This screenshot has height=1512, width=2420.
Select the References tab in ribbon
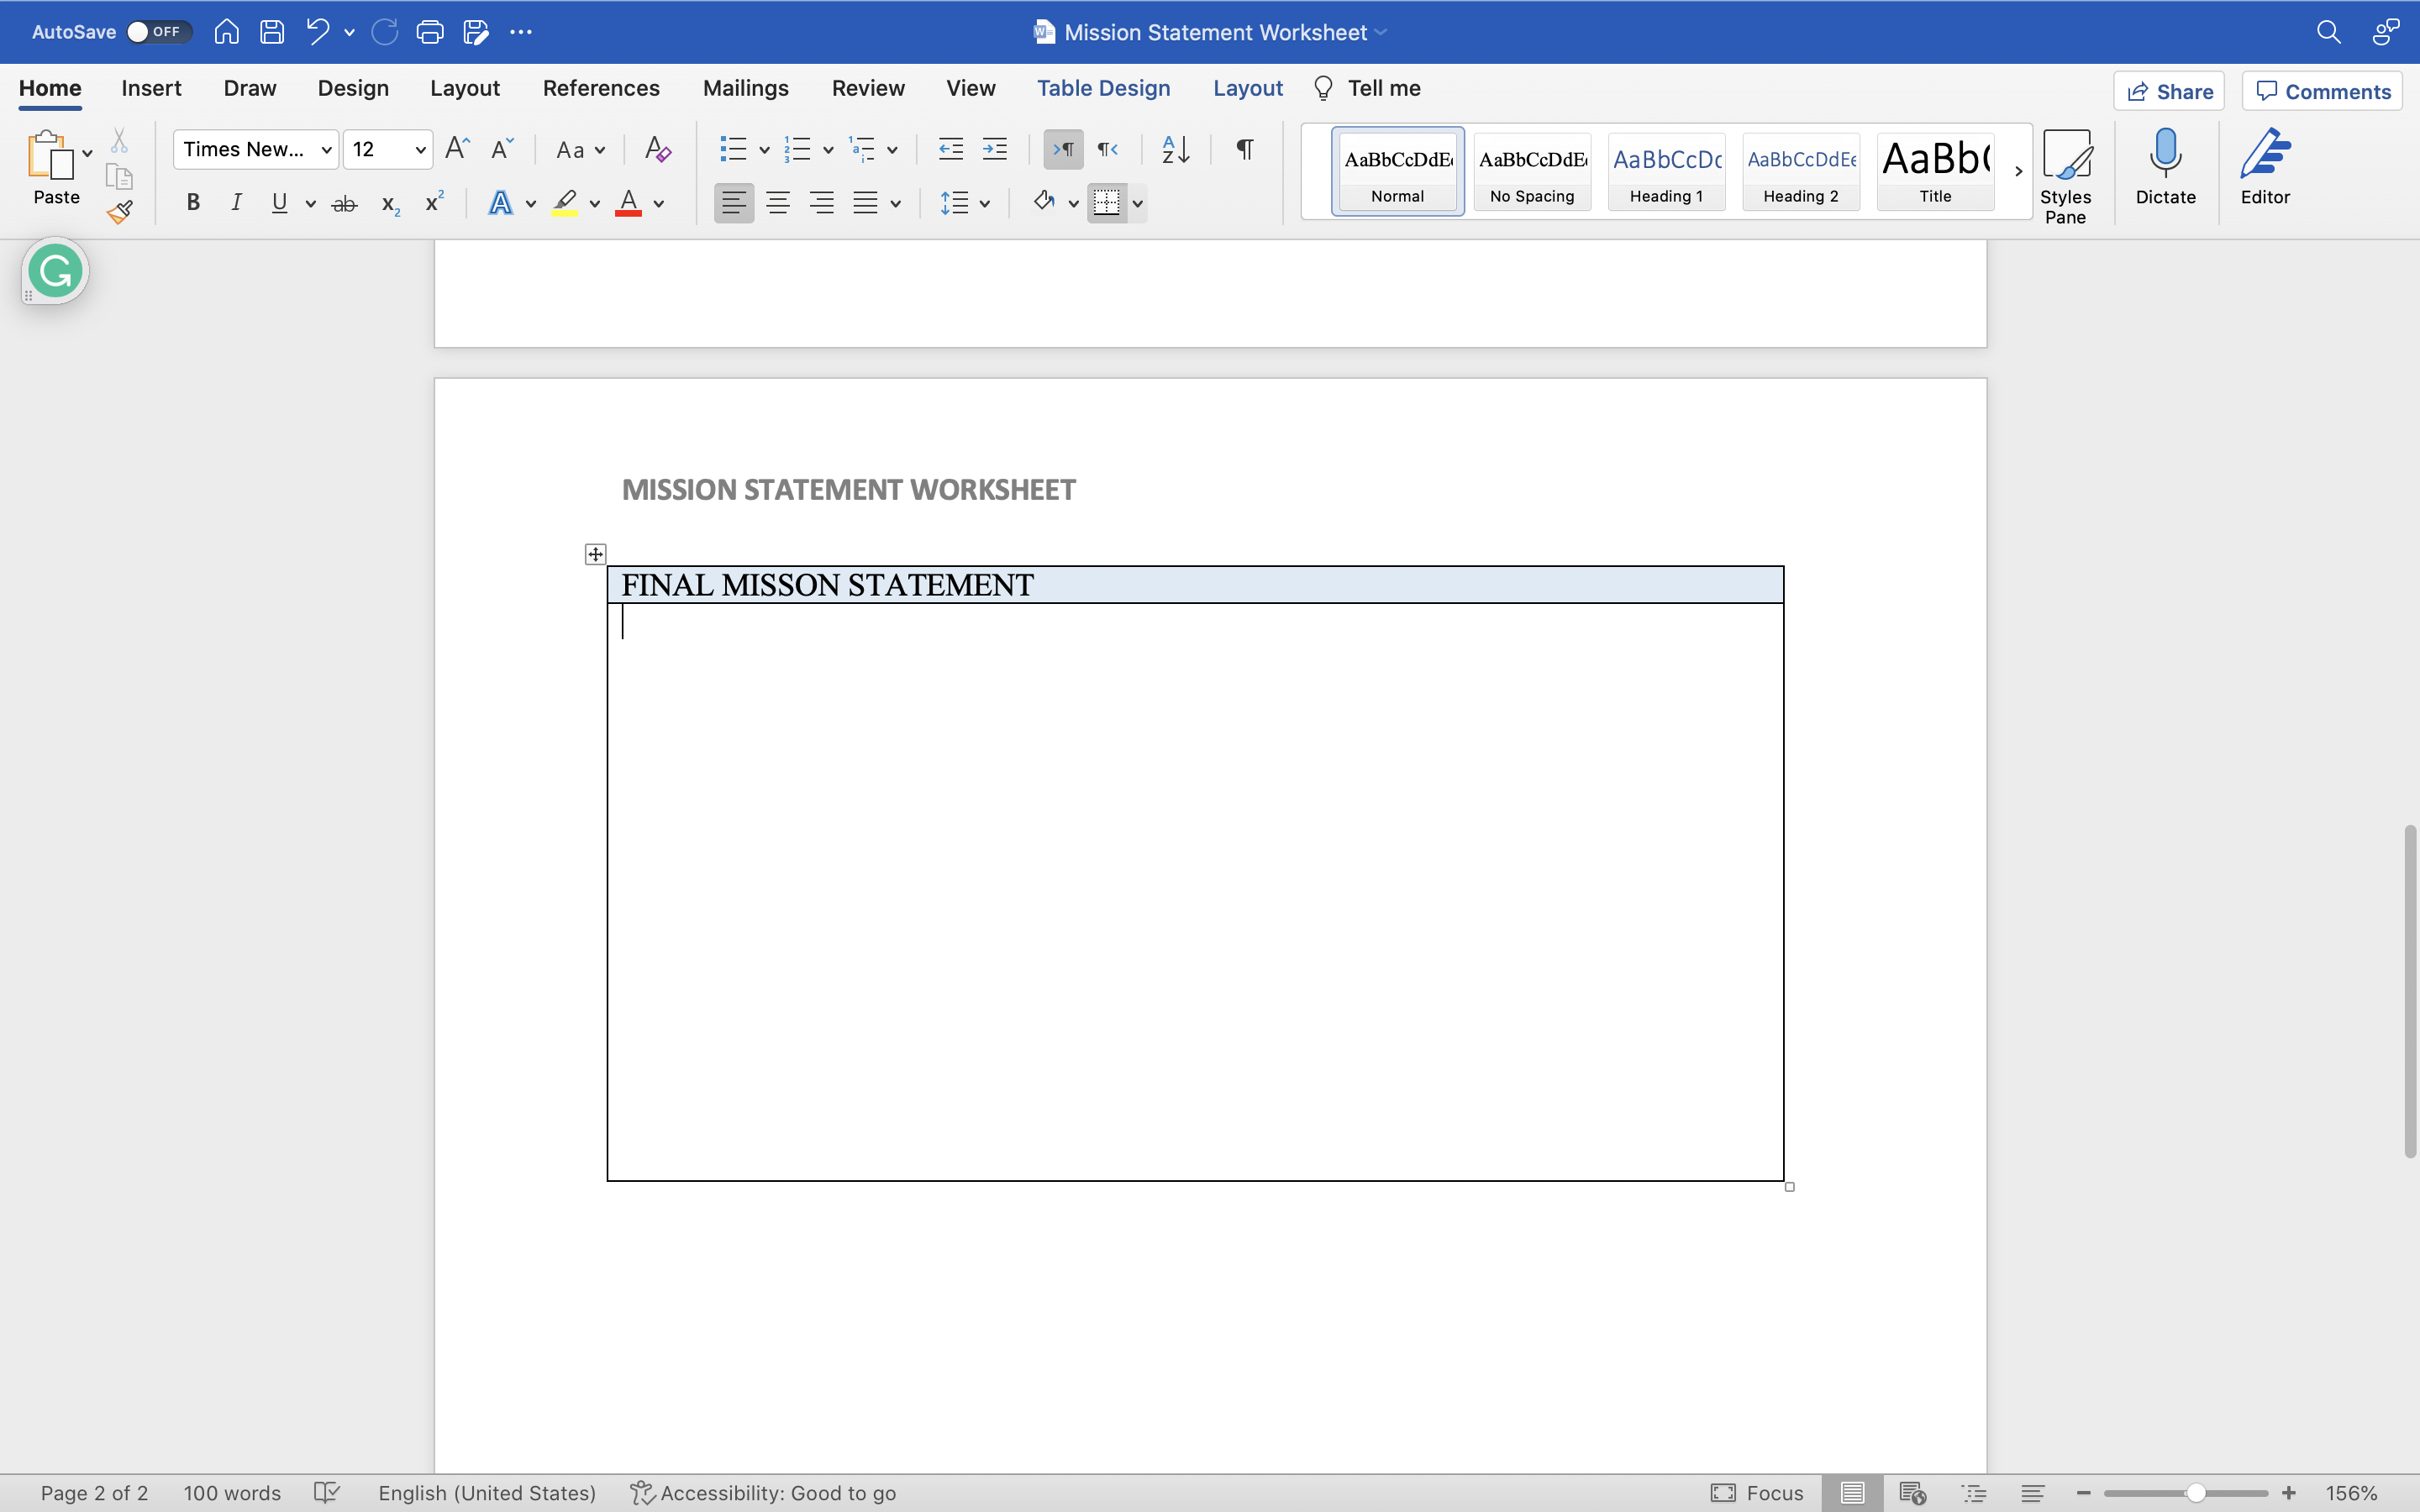[601, 87]
